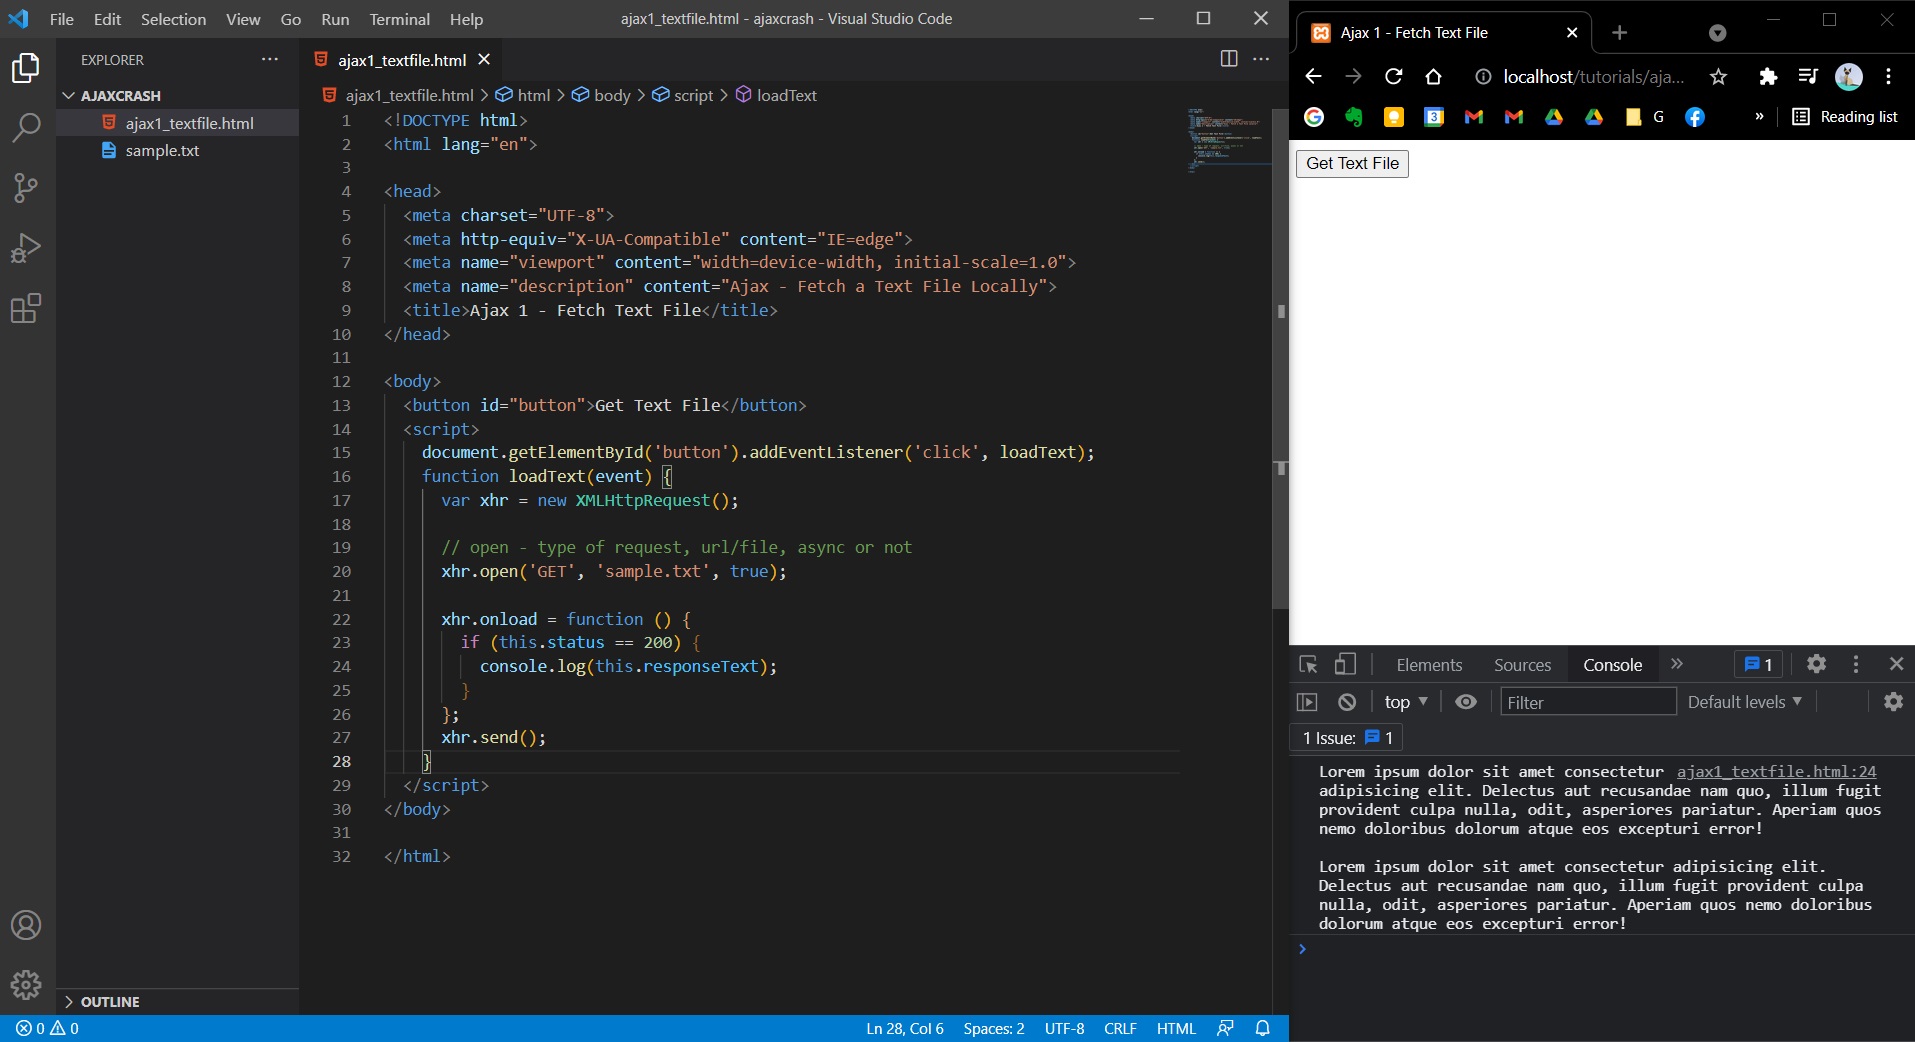Viewport: 1915px width, 1042px height.
Task: Activate DevTools inspect element picker
Action: click(x=1308, y=664)
